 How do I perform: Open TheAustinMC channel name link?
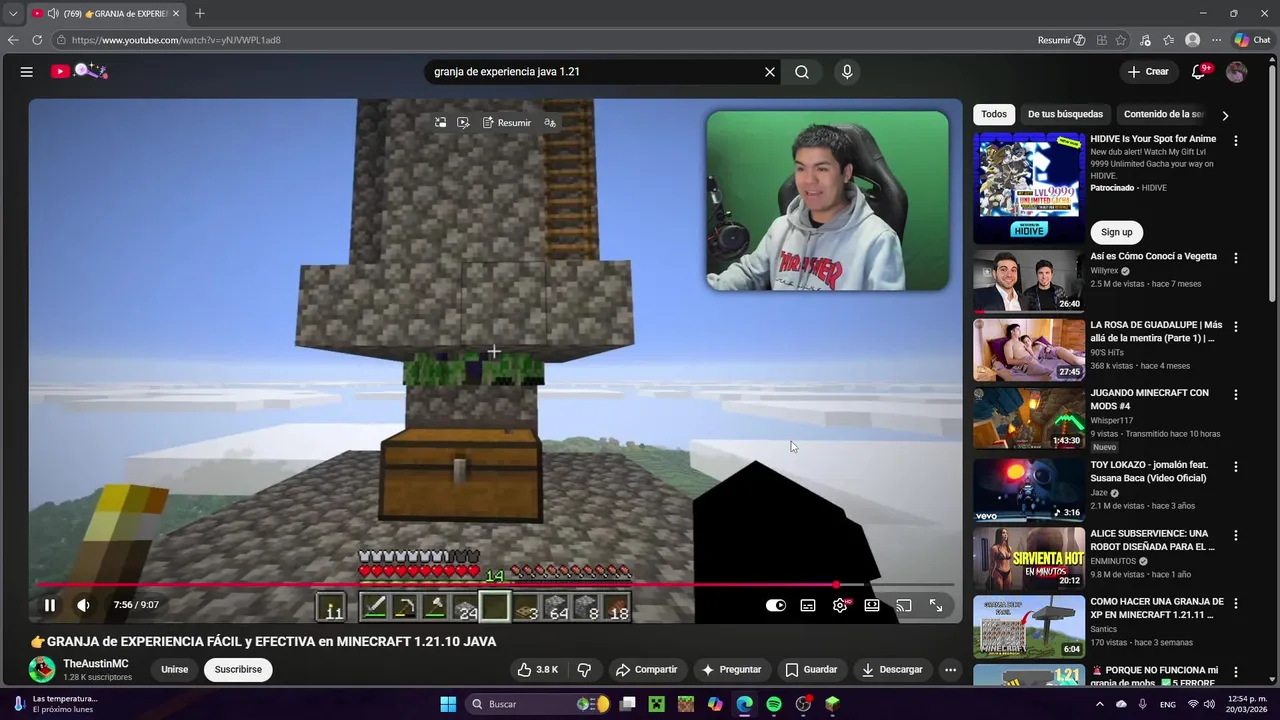96,664
